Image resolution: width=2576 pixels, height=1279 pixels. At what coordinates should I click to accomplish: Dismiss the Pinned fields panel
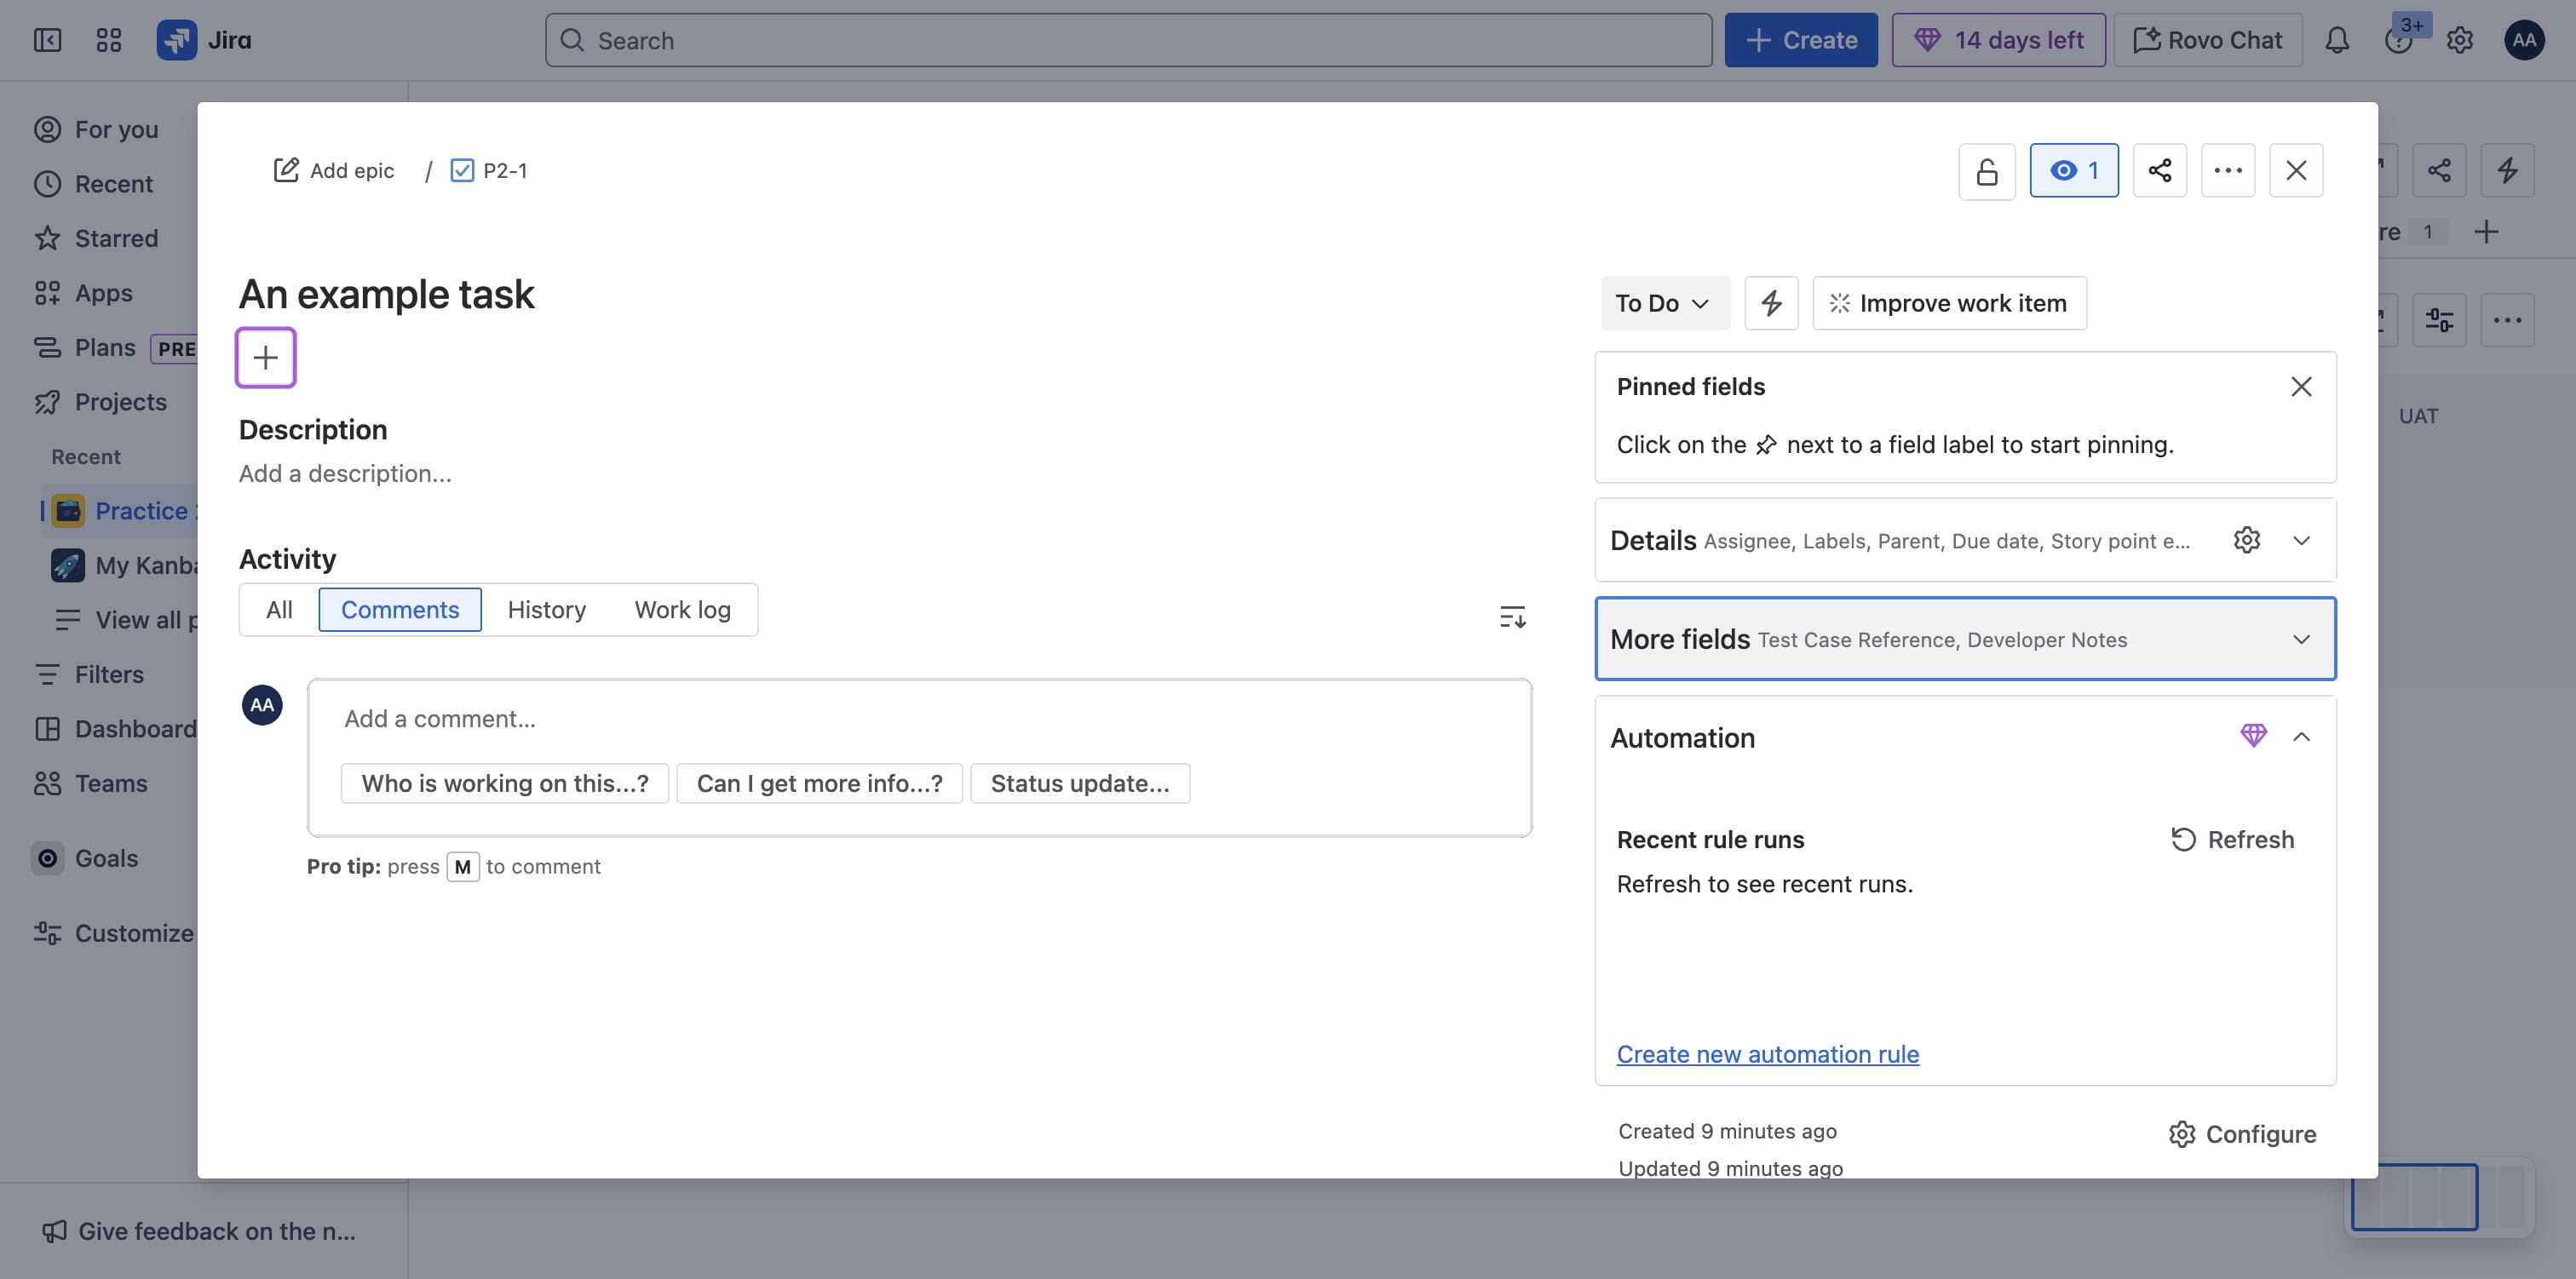(x=2300, y=386)
